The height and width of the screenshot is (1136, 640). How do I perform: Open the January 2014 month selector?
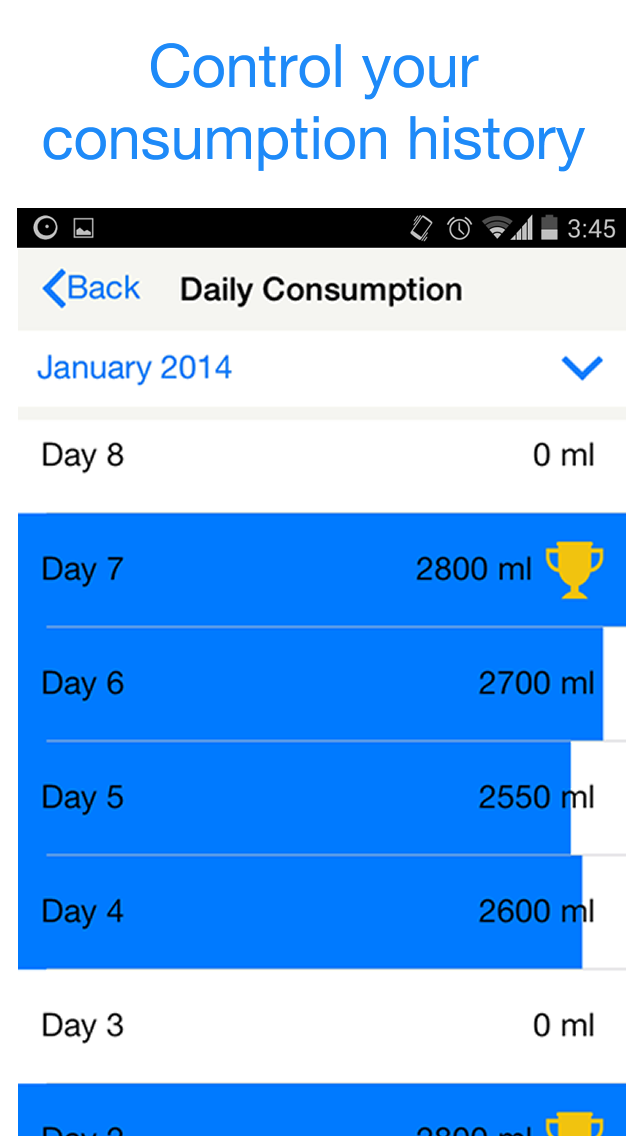coord(135,368)
